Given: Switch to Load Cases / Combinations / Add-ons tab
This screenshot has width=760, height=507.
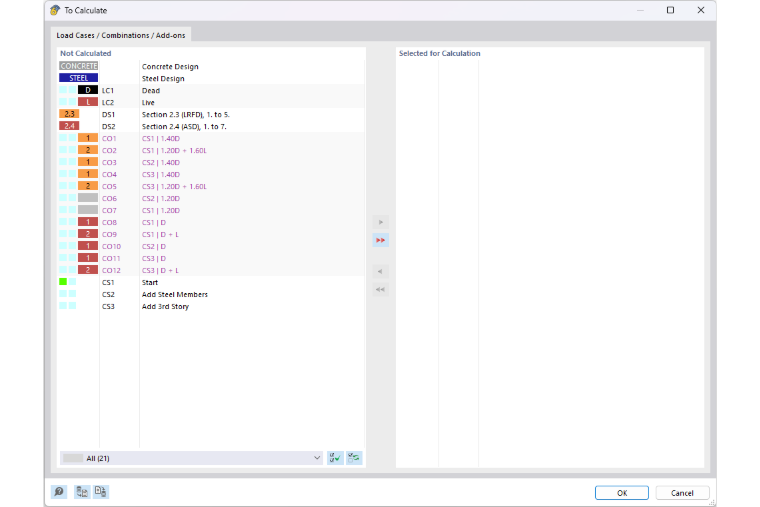Looking at the screenshot, I should click(121, 35).
